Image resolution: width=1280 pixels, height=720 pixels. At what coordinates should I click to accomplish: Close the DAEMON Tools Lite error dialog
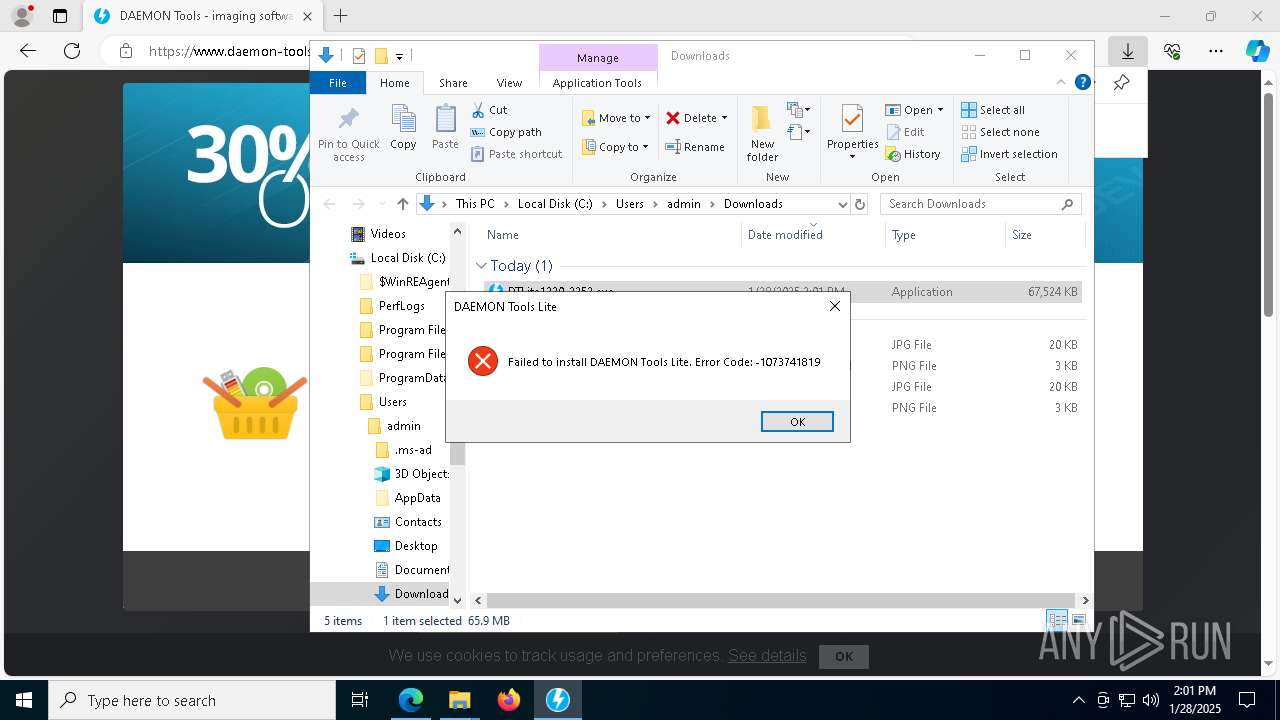click(835, 306)
